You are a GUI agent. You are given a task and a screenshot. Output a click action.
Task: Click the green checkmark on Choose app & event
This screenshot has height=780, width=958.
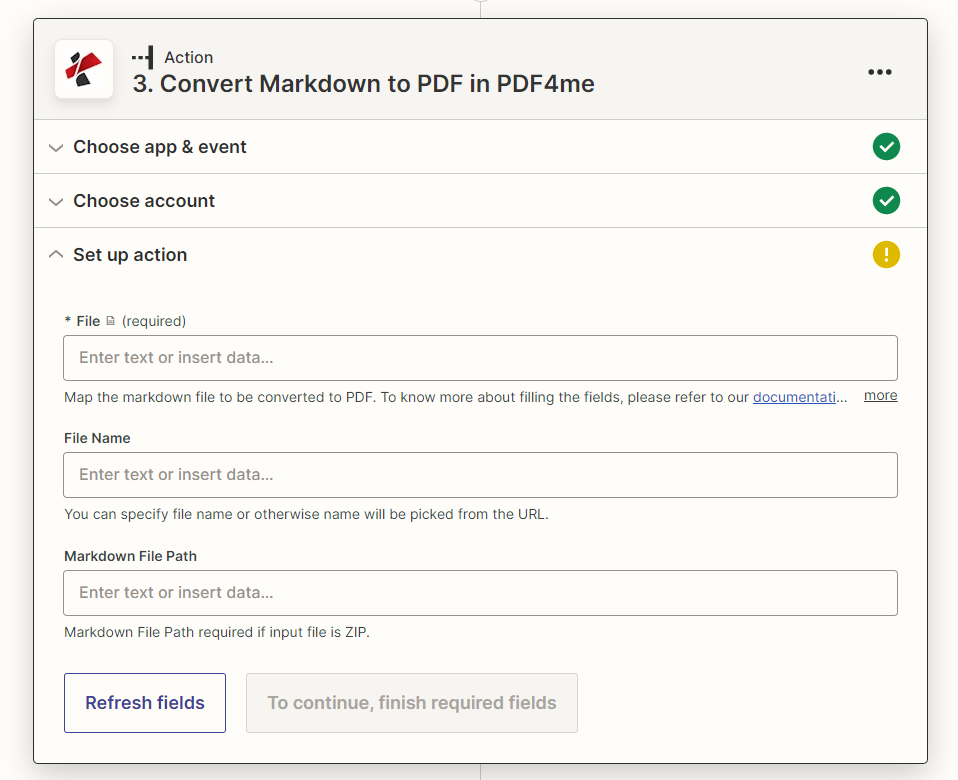click(886, 146)
